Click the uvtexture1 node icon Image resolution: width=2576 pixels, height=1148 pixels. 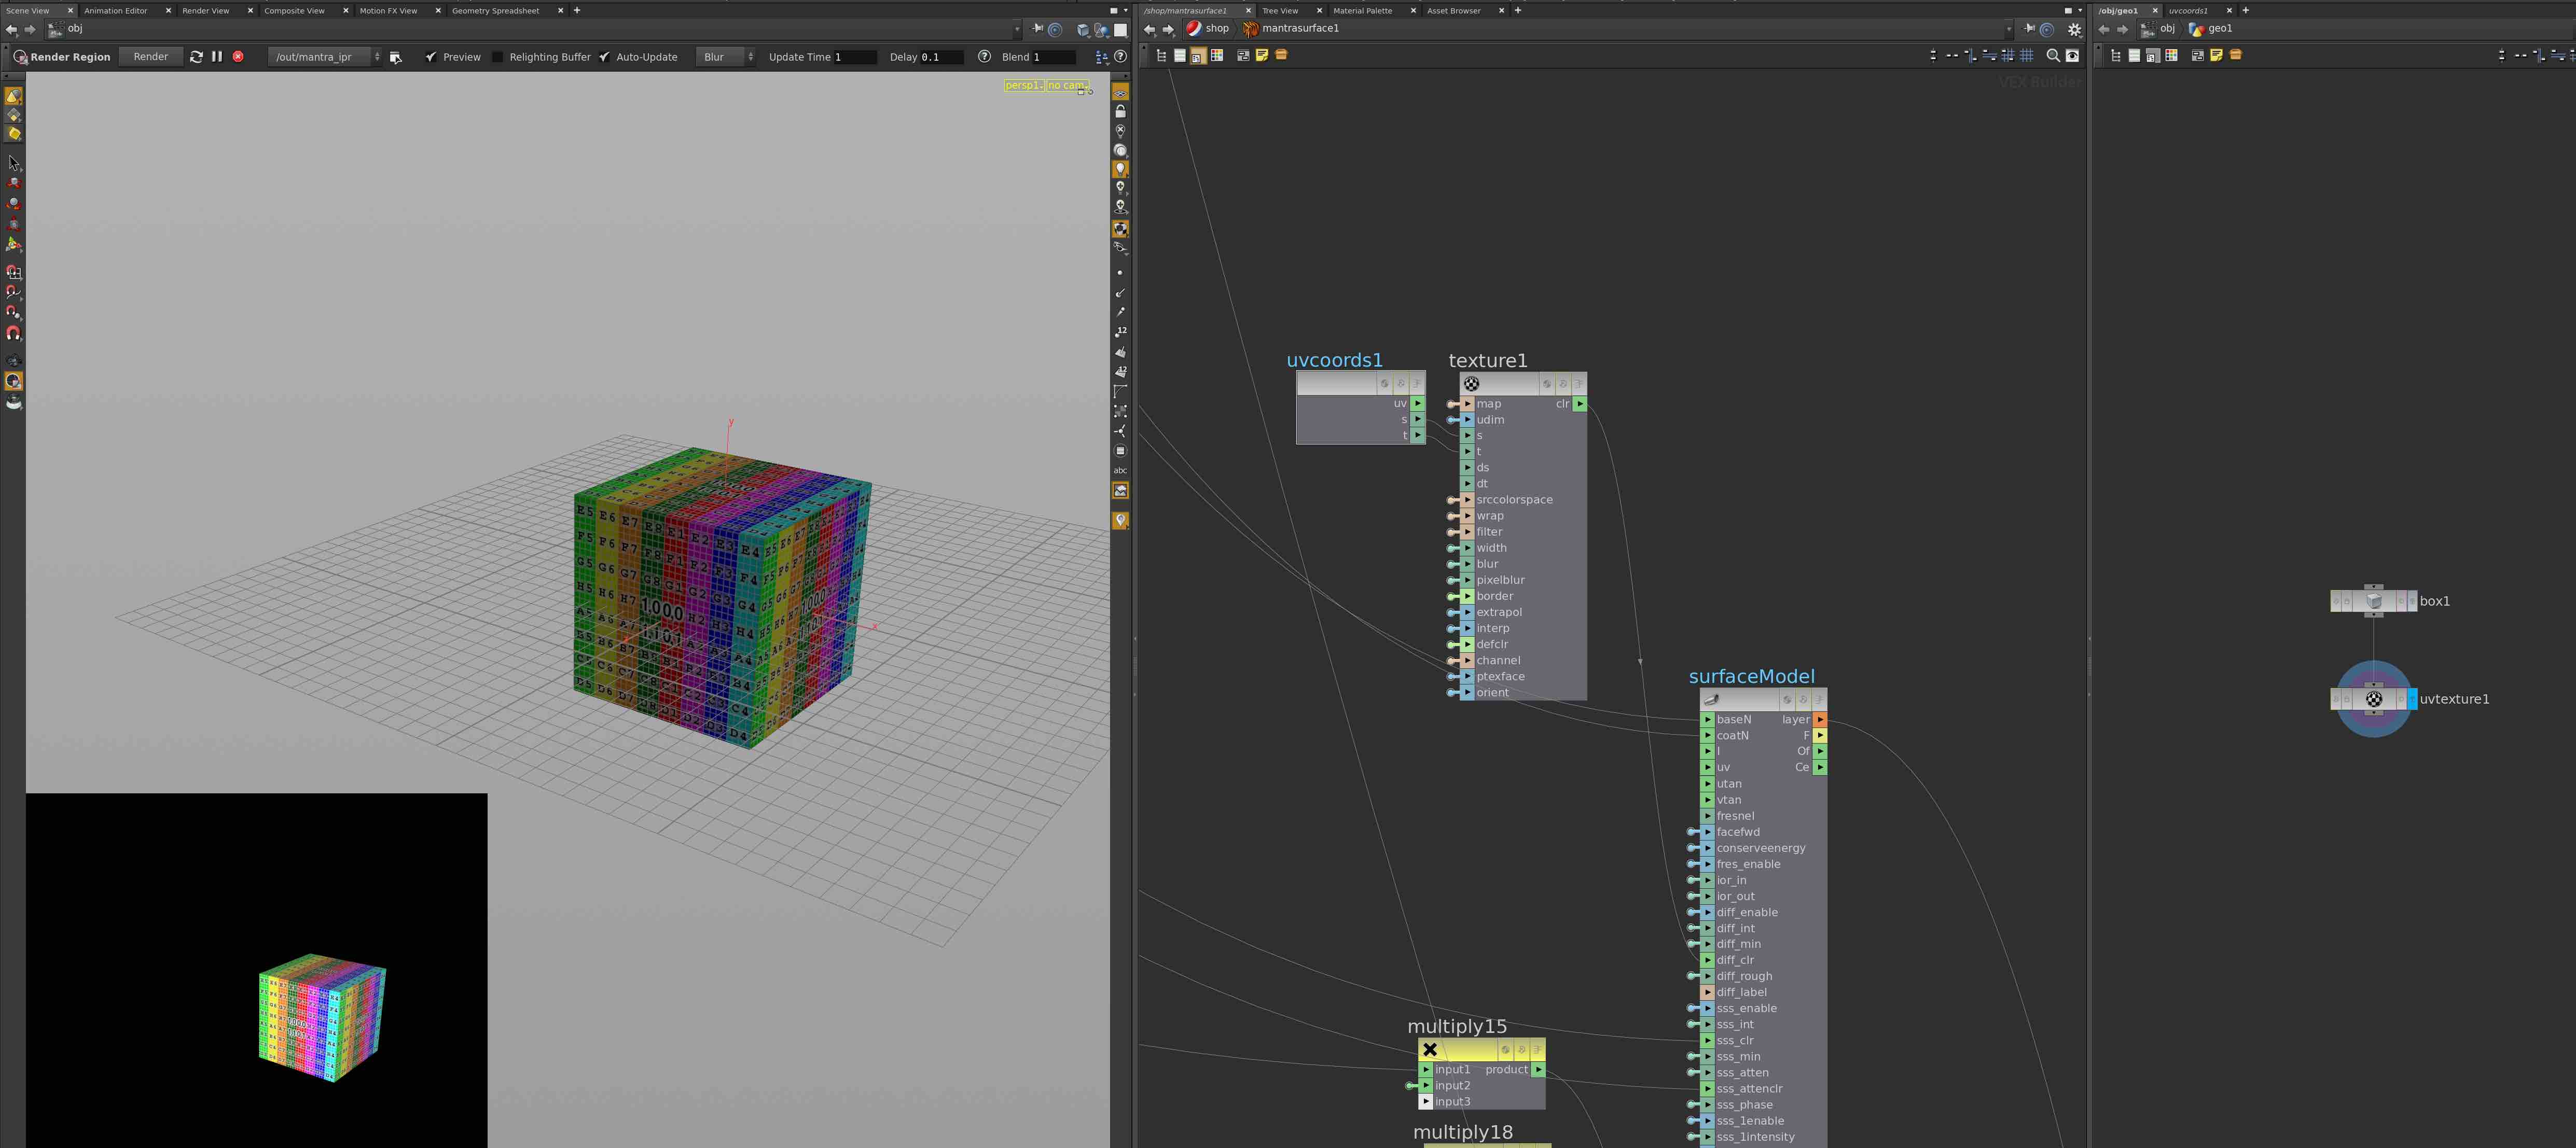pos(2374,699)
